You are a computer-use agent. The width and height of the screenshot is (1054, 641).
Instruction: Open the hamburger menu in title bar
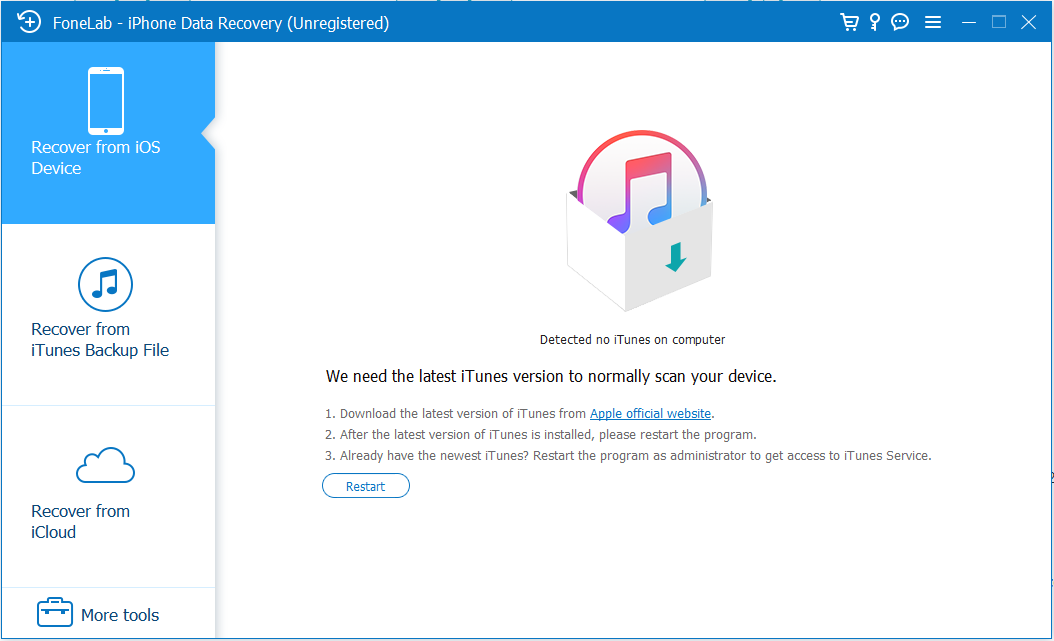tap(933, 22)
